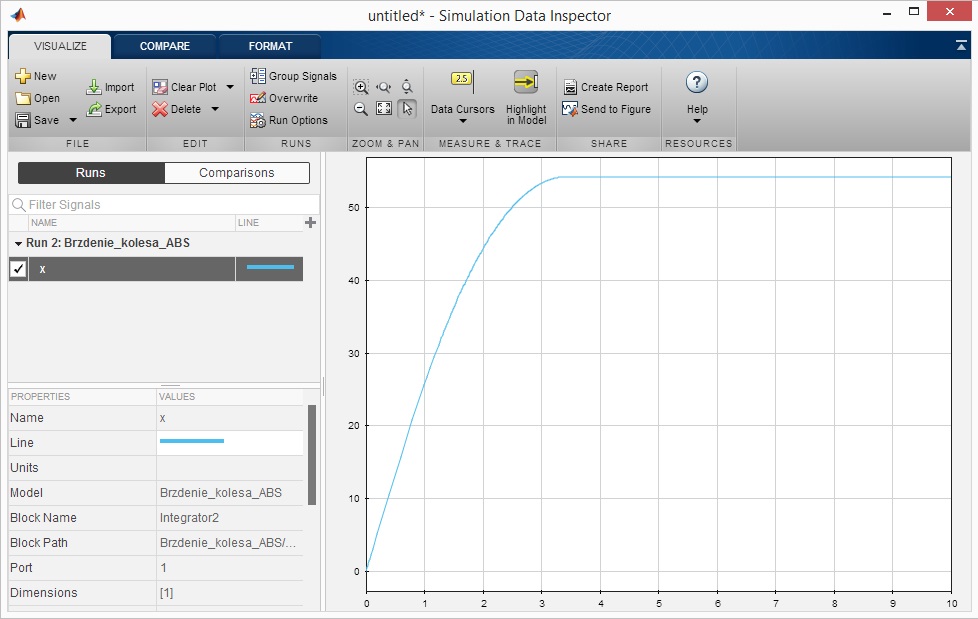Click the Port value 1

click(x=163, y=568)
